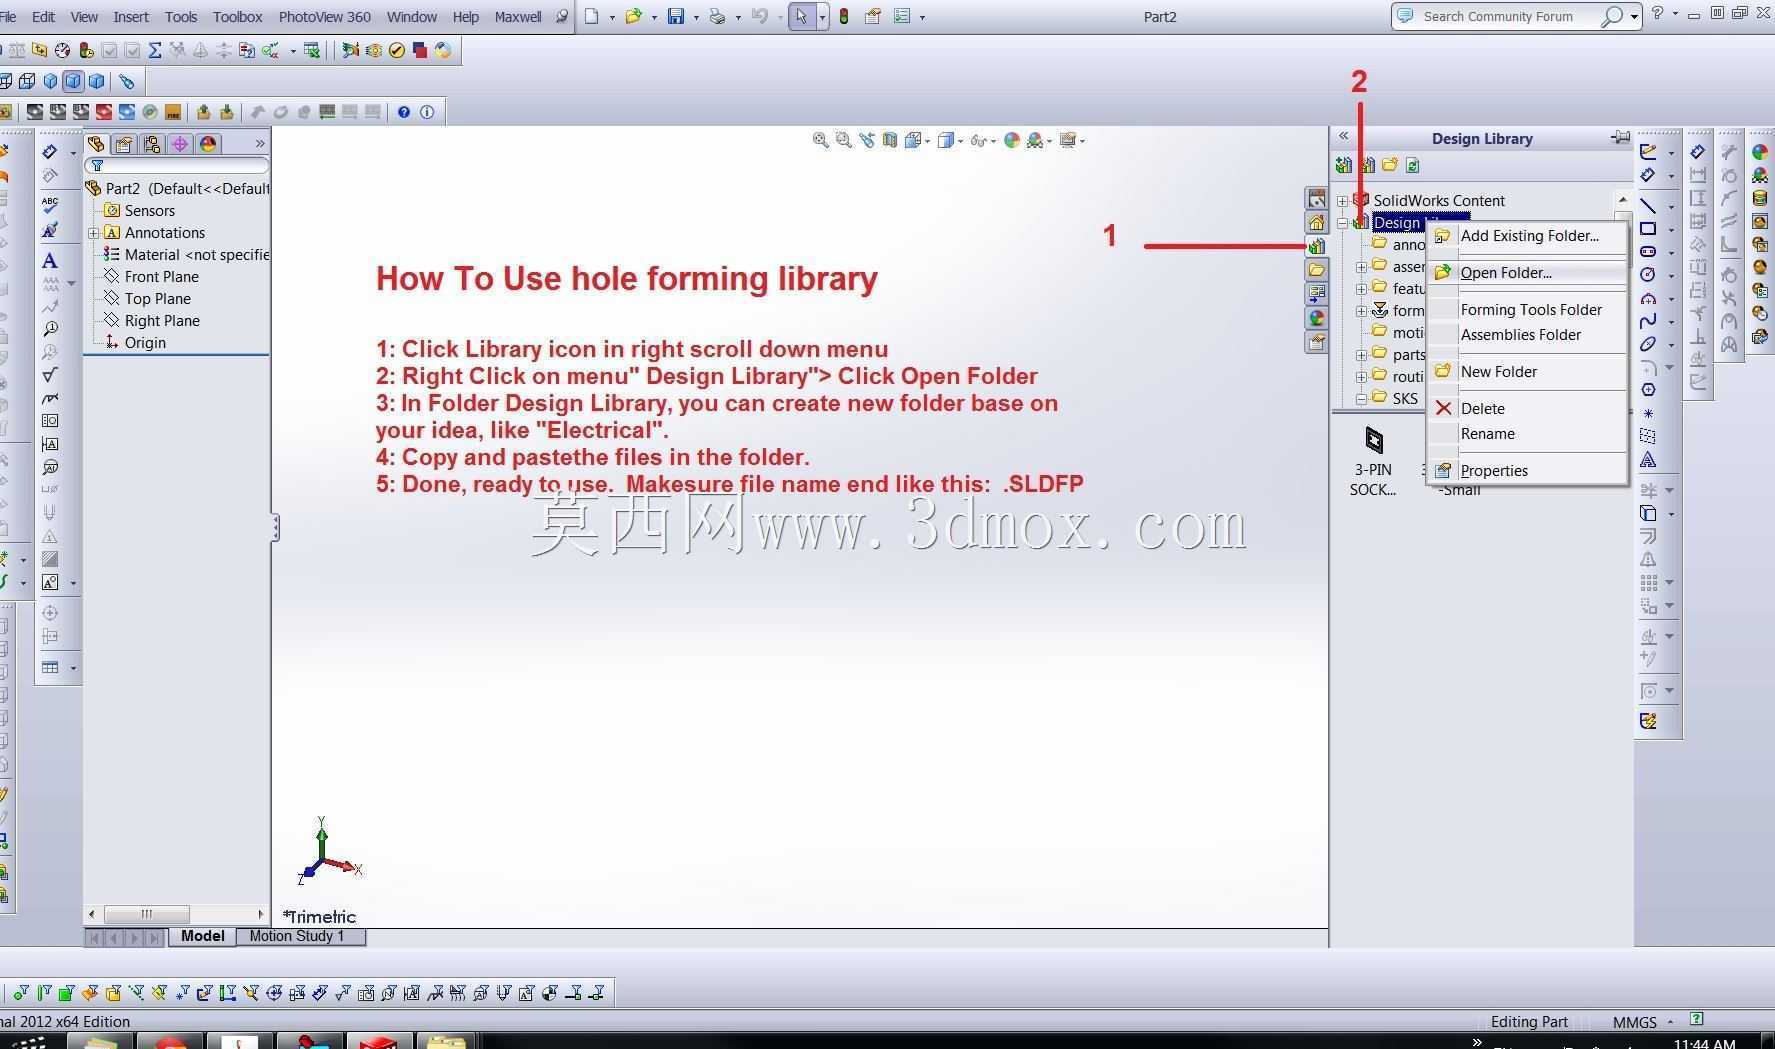Click the Rebuild traffic light icon
The height and width of the screenshot is (1049, 1775).
pyautogui.click(x=844, y=16)
